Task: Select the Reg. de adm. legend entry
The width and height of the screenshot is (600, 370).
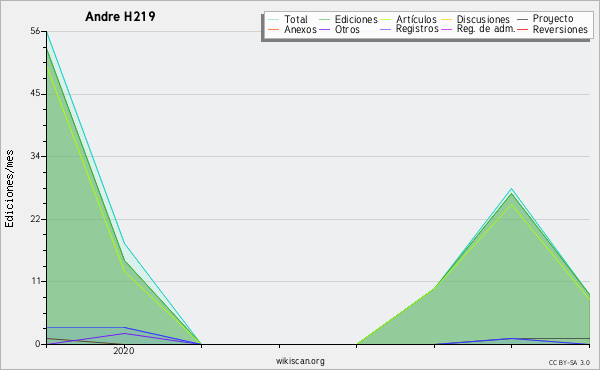Action: click(x=486, y=29)
